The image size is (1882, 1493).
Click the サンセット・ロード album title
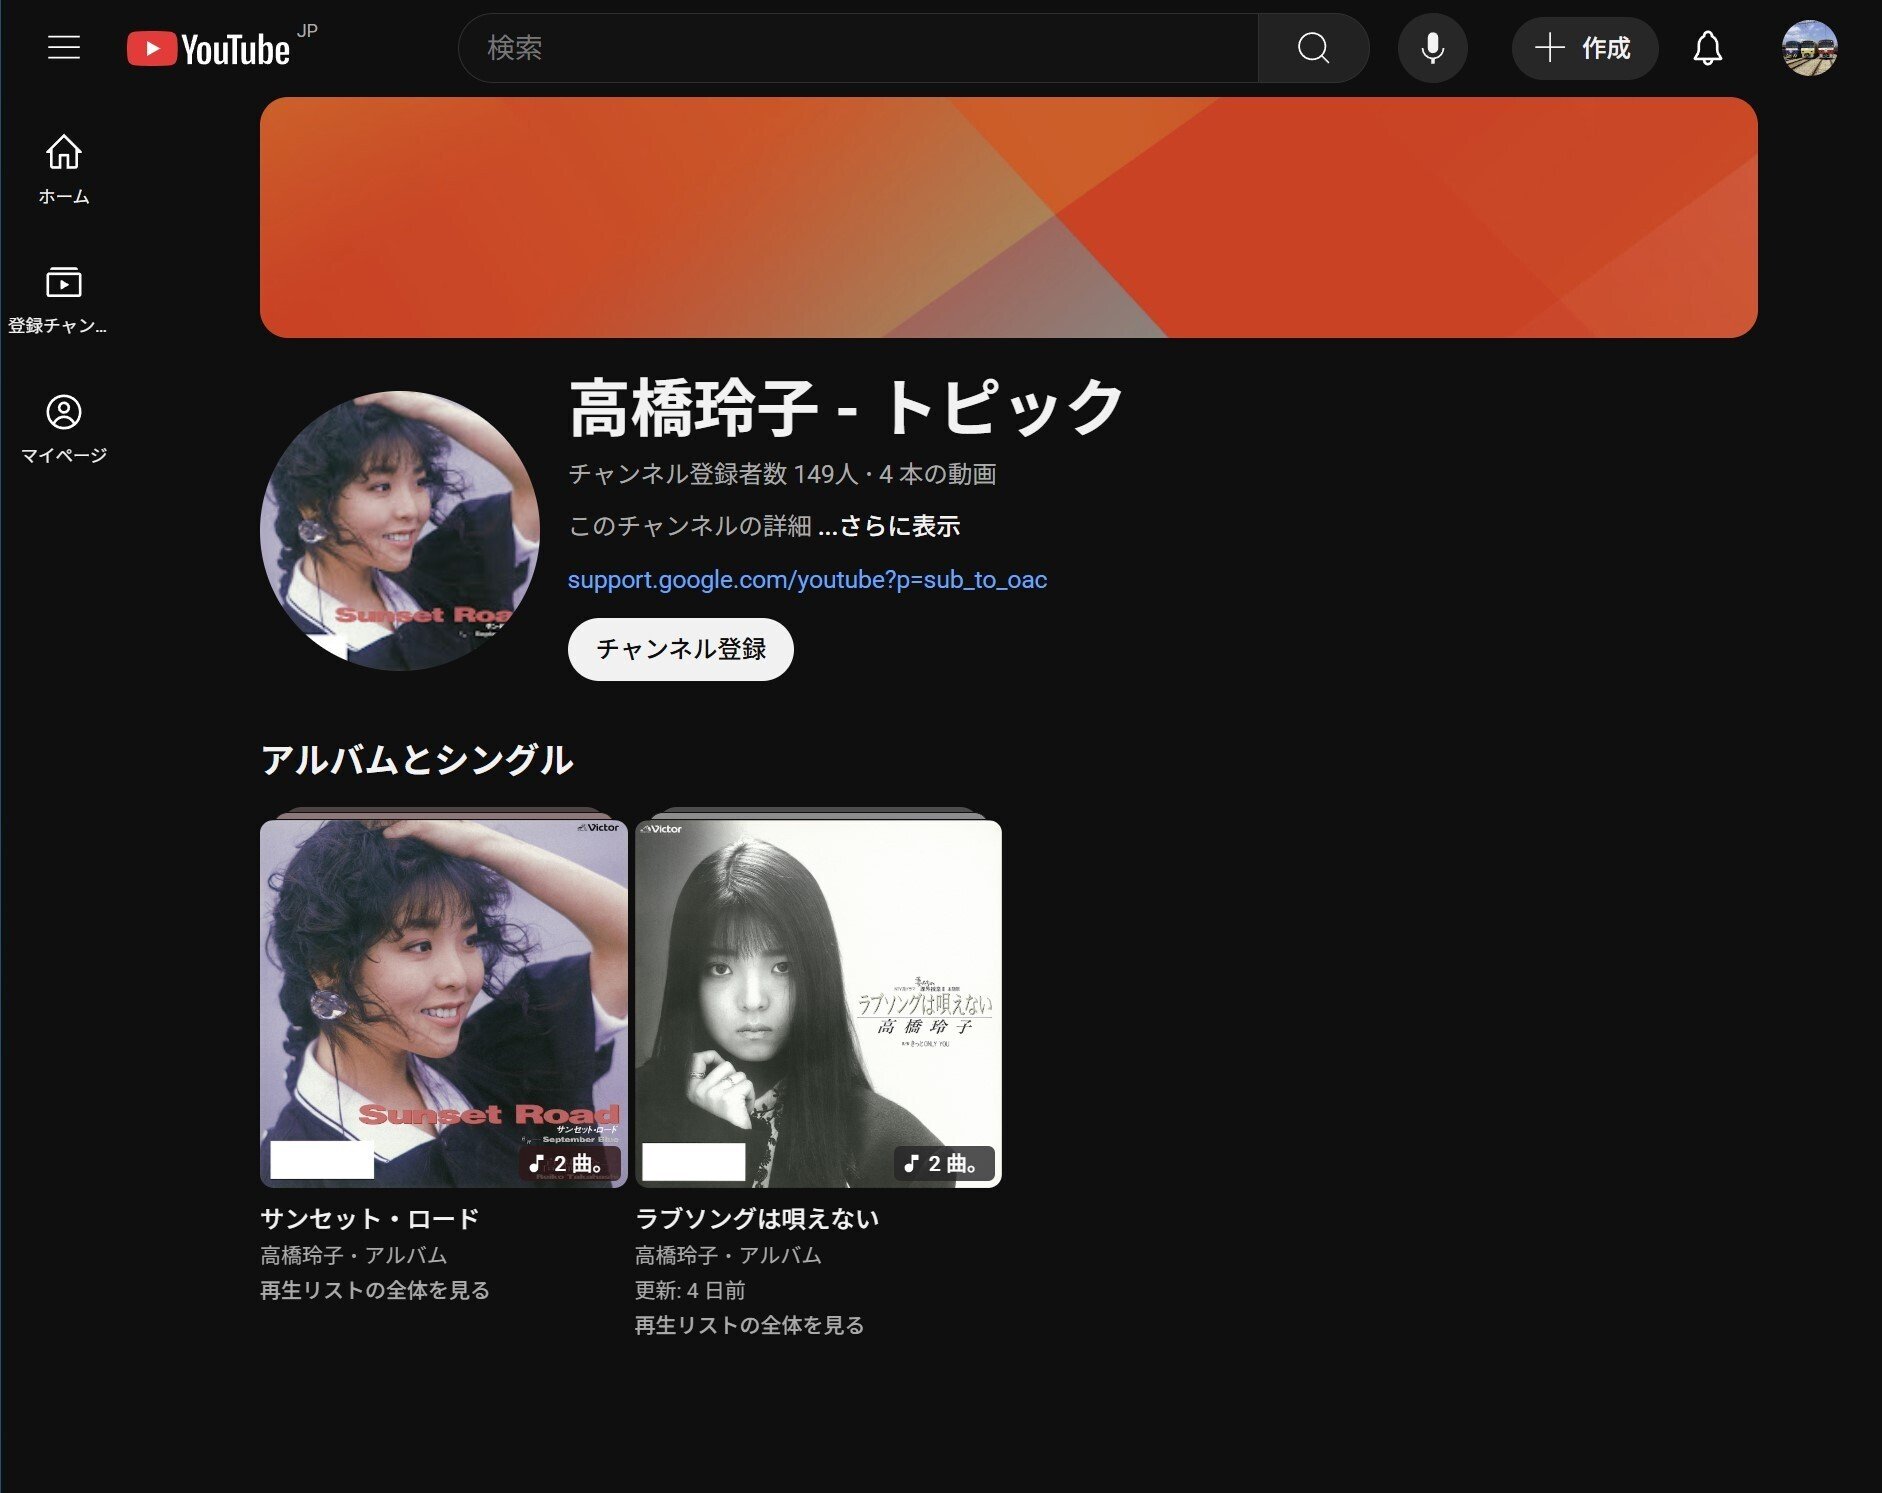click(x=370, y=1218)
